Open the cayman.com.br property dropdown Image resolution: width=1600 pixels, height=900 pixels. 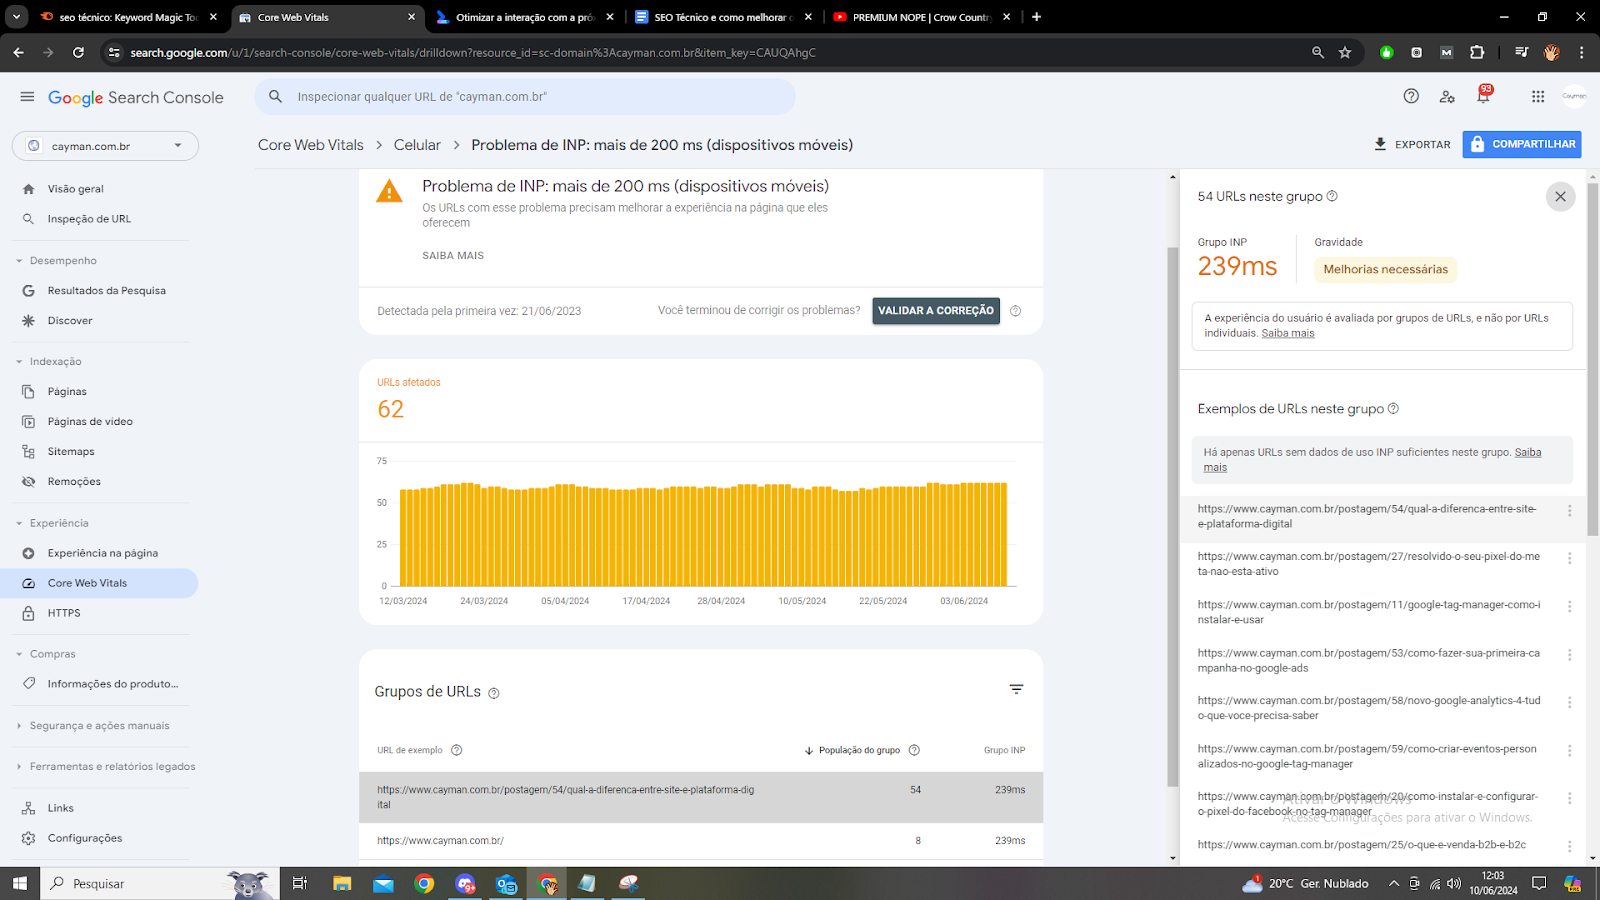pos(105,146)
